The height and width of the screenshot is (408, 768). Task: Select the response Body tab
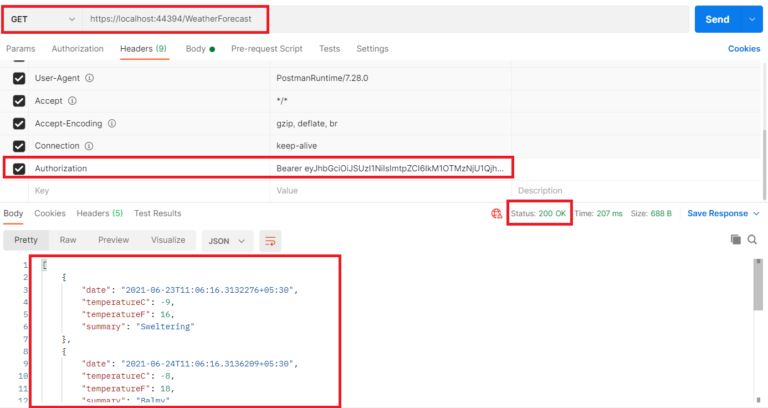(13, 213)
